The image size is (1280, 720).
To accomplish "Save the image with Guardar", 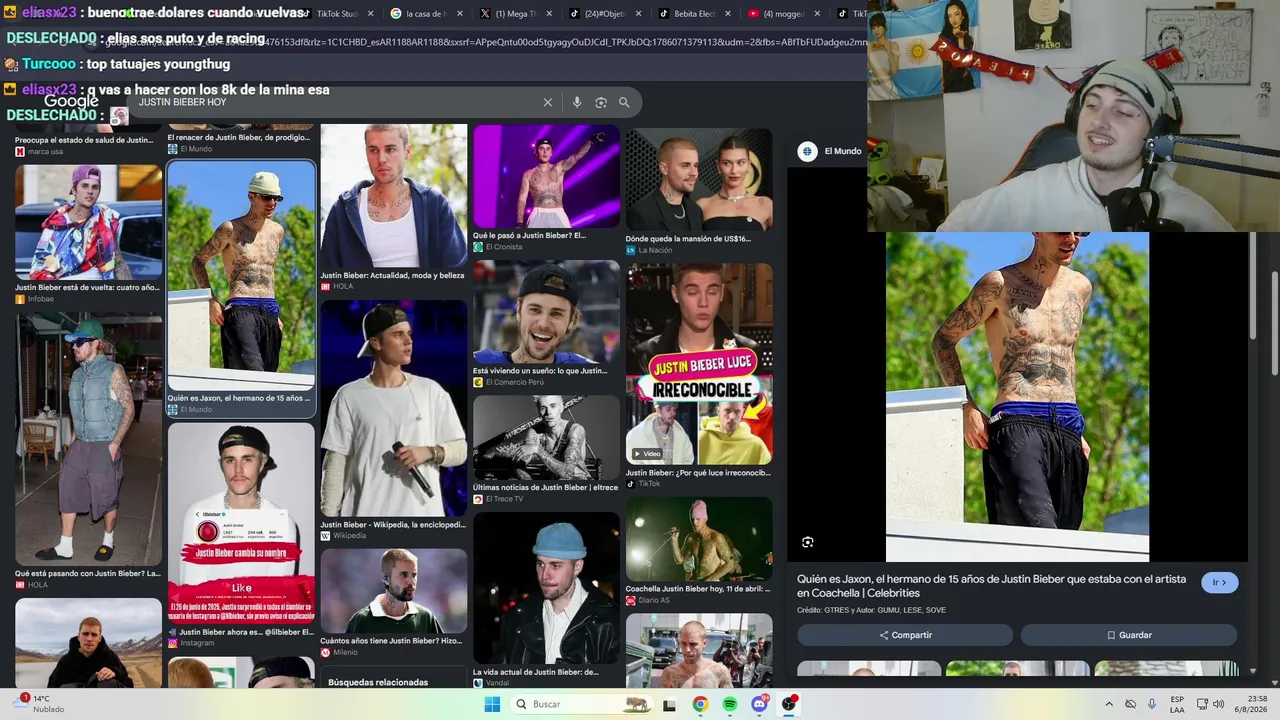I will pos(1129,635).
